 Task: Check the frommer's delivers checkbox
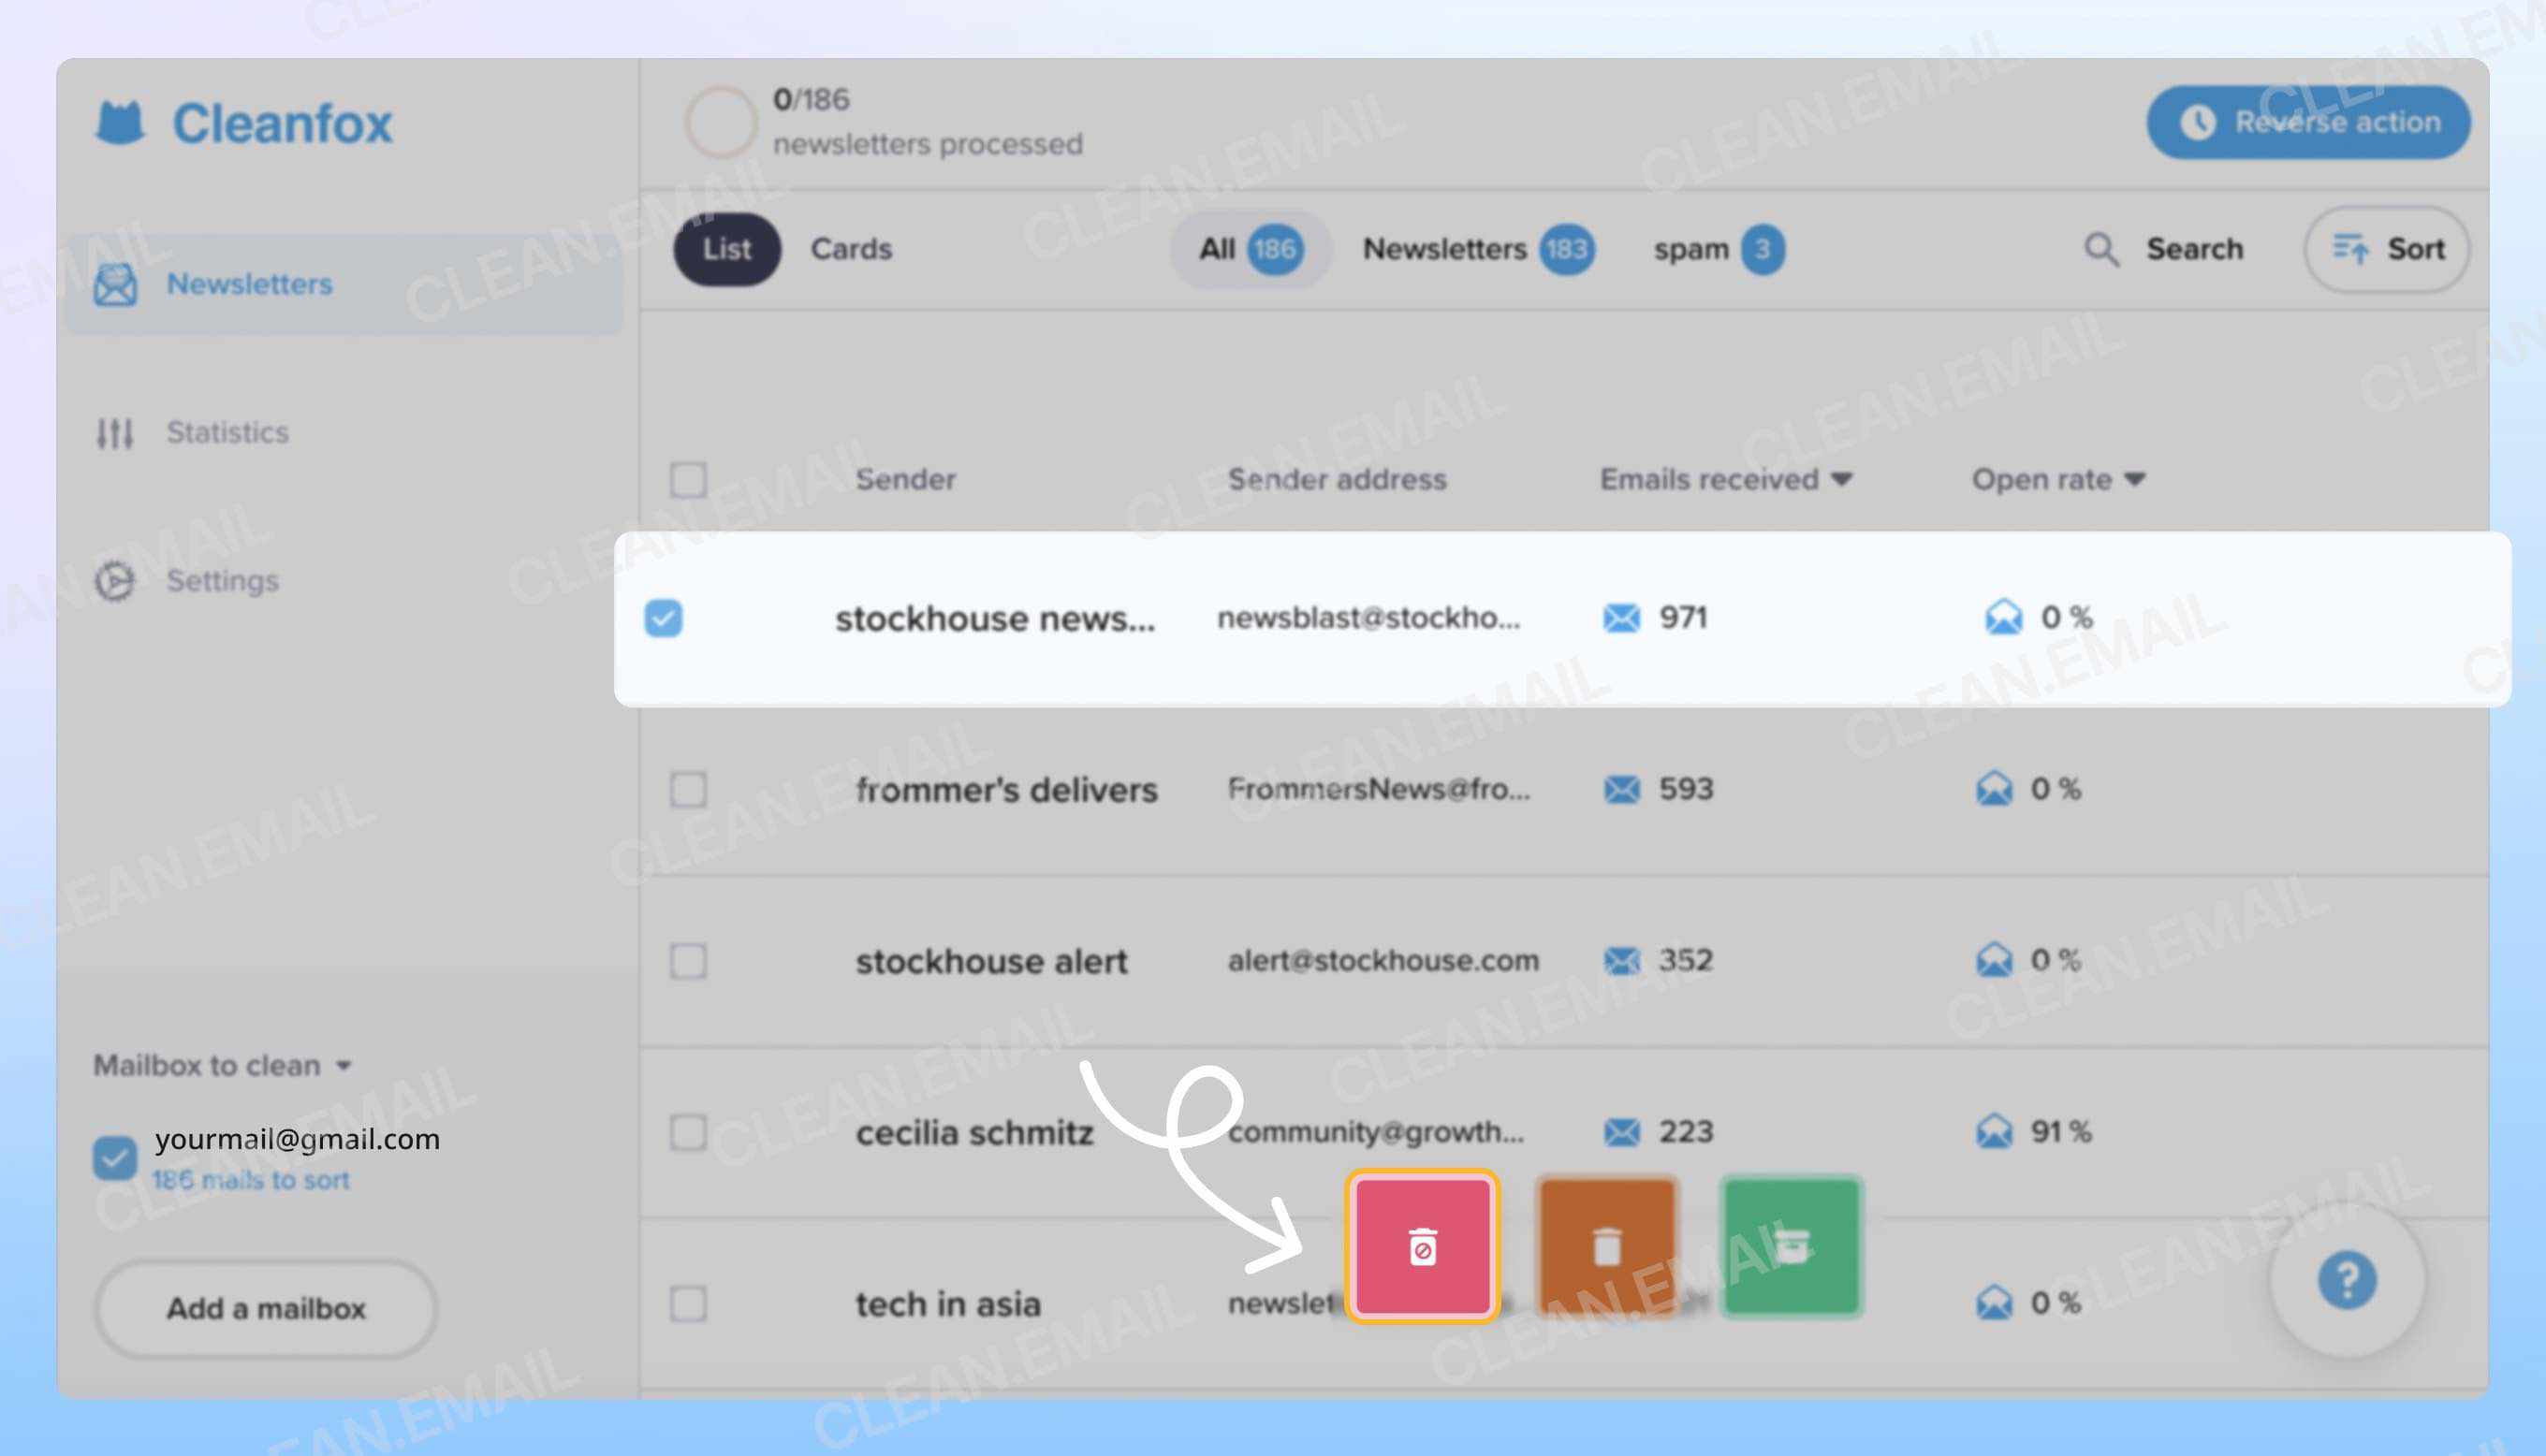click(x=688, y=790)
